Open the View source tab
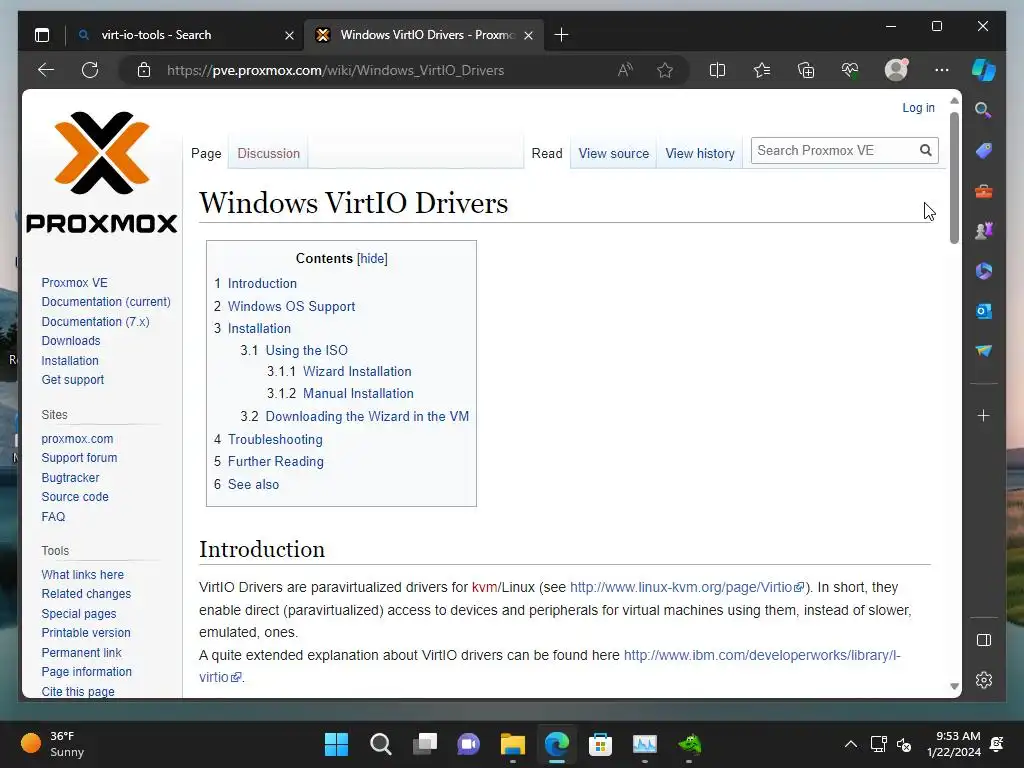This screenshot has width=1024, height=768. click(x=614, y=153)
